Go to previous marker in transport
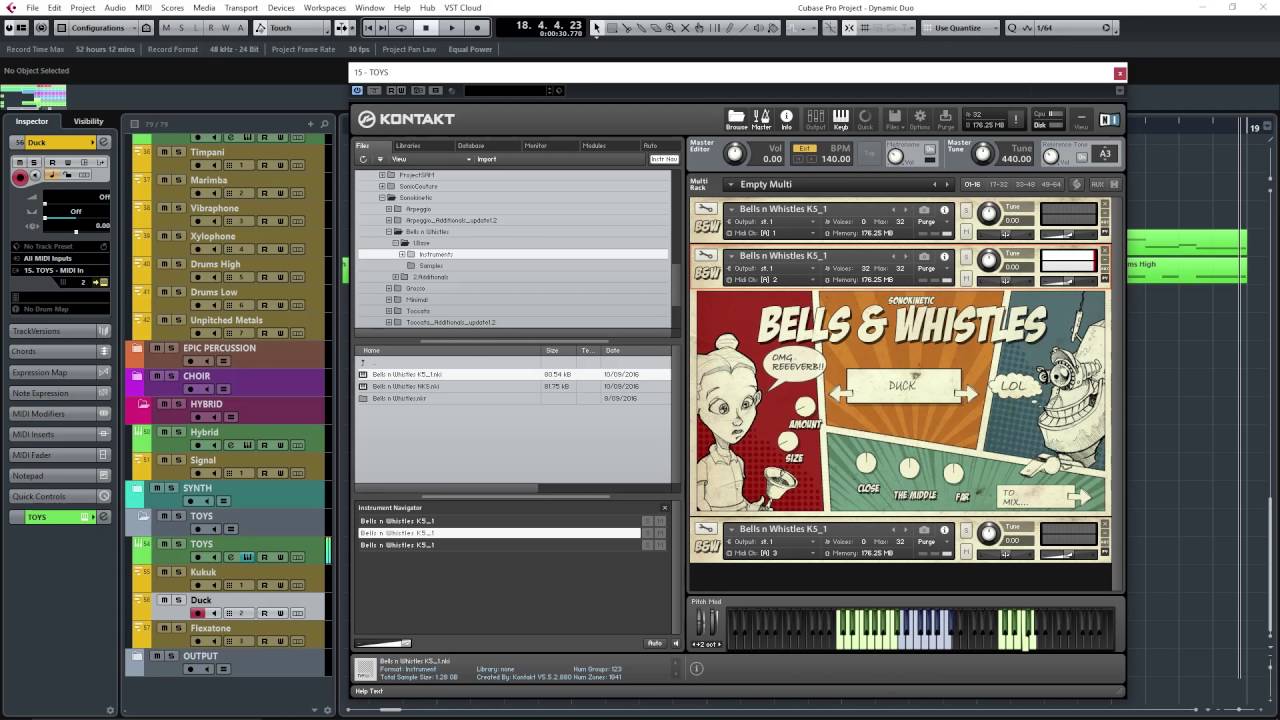The image size is (1280, 720). [370, 28]
